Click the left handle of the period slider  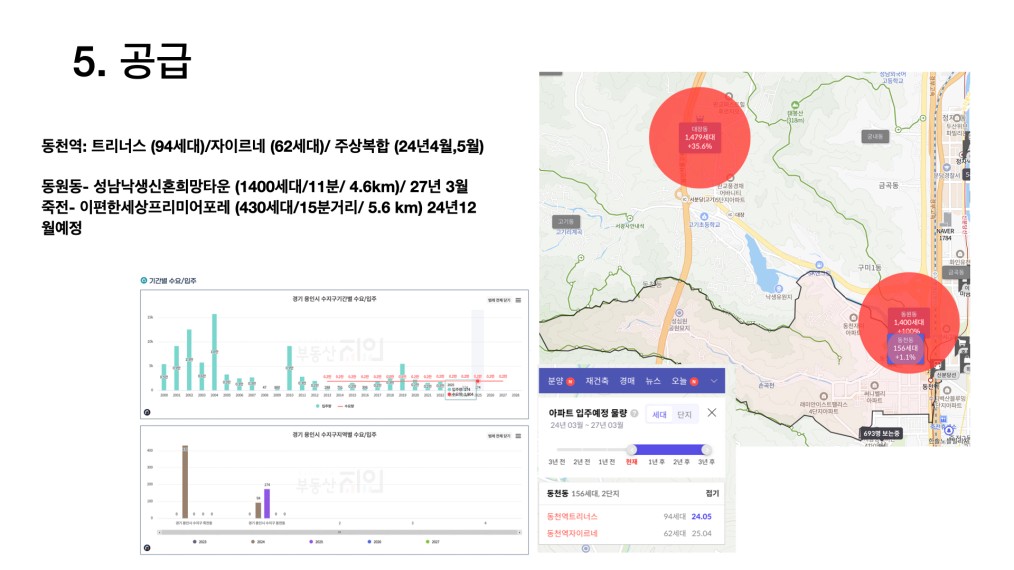point(631,450)
